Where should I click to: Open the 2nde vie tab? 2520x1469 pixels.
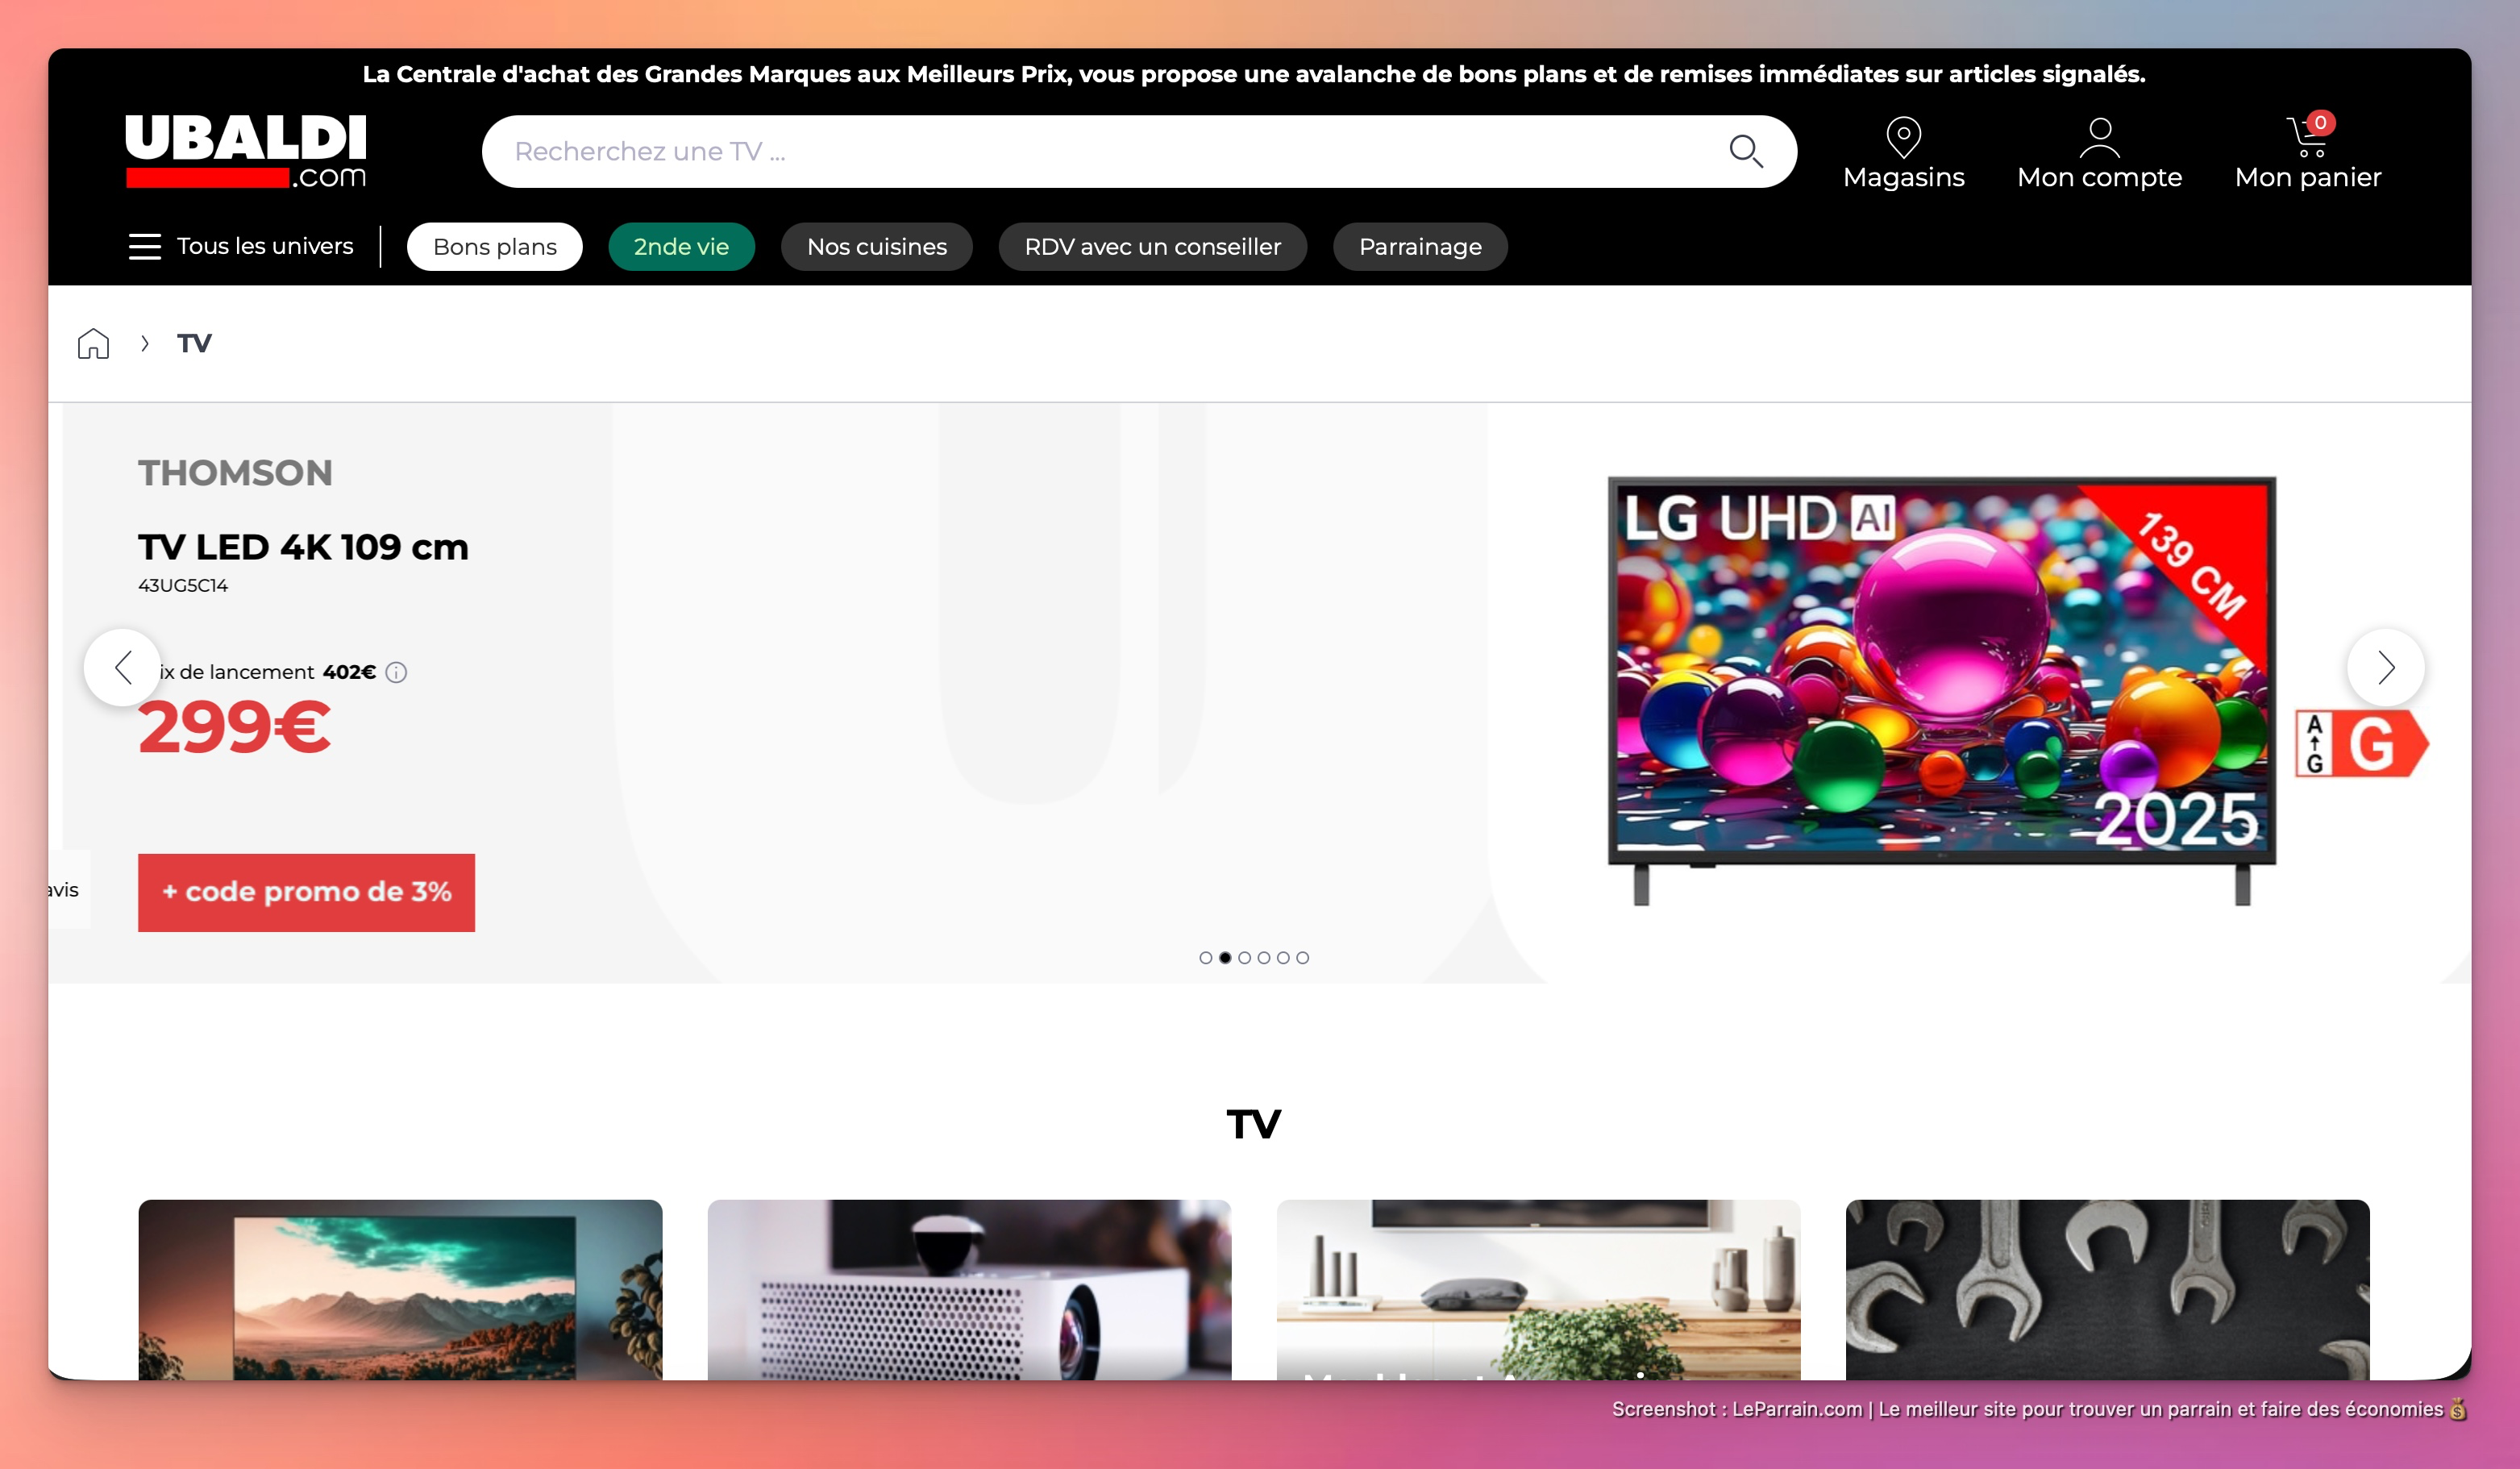[681, 247]
